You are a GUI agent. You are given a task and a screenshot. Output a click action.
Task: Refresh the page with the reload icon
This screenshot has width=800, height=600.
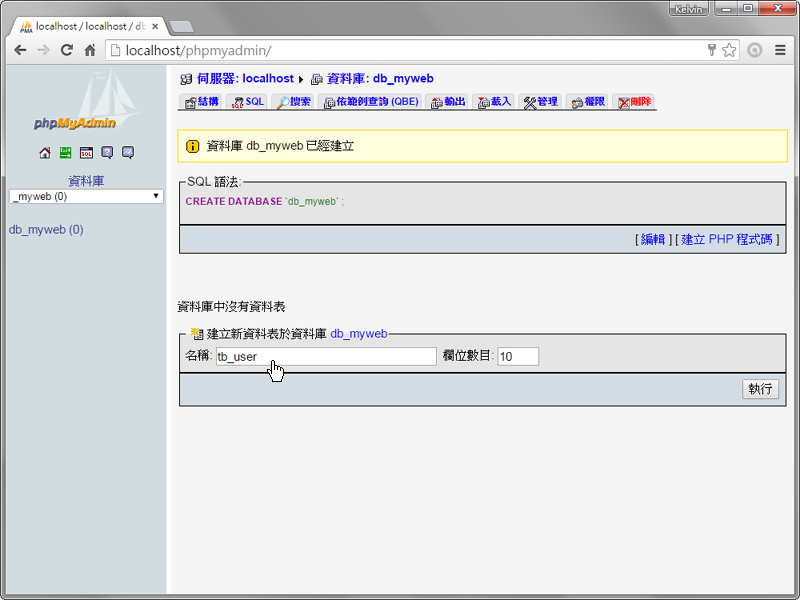click(67, 49)
